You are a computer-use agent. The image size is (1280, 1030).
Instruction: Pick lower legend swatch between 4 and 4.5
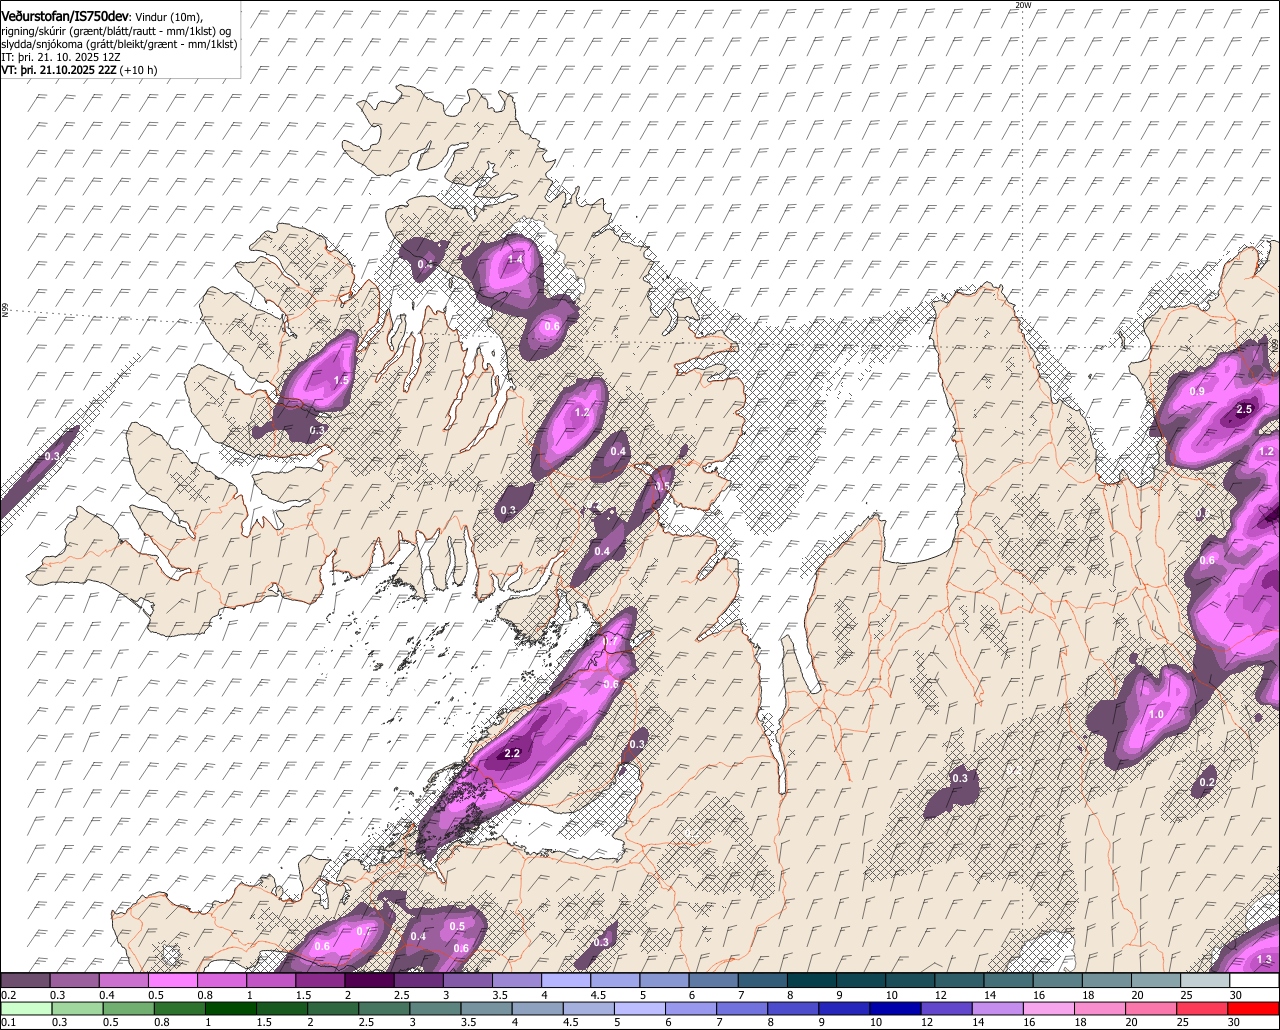[x=538, y=1008]
